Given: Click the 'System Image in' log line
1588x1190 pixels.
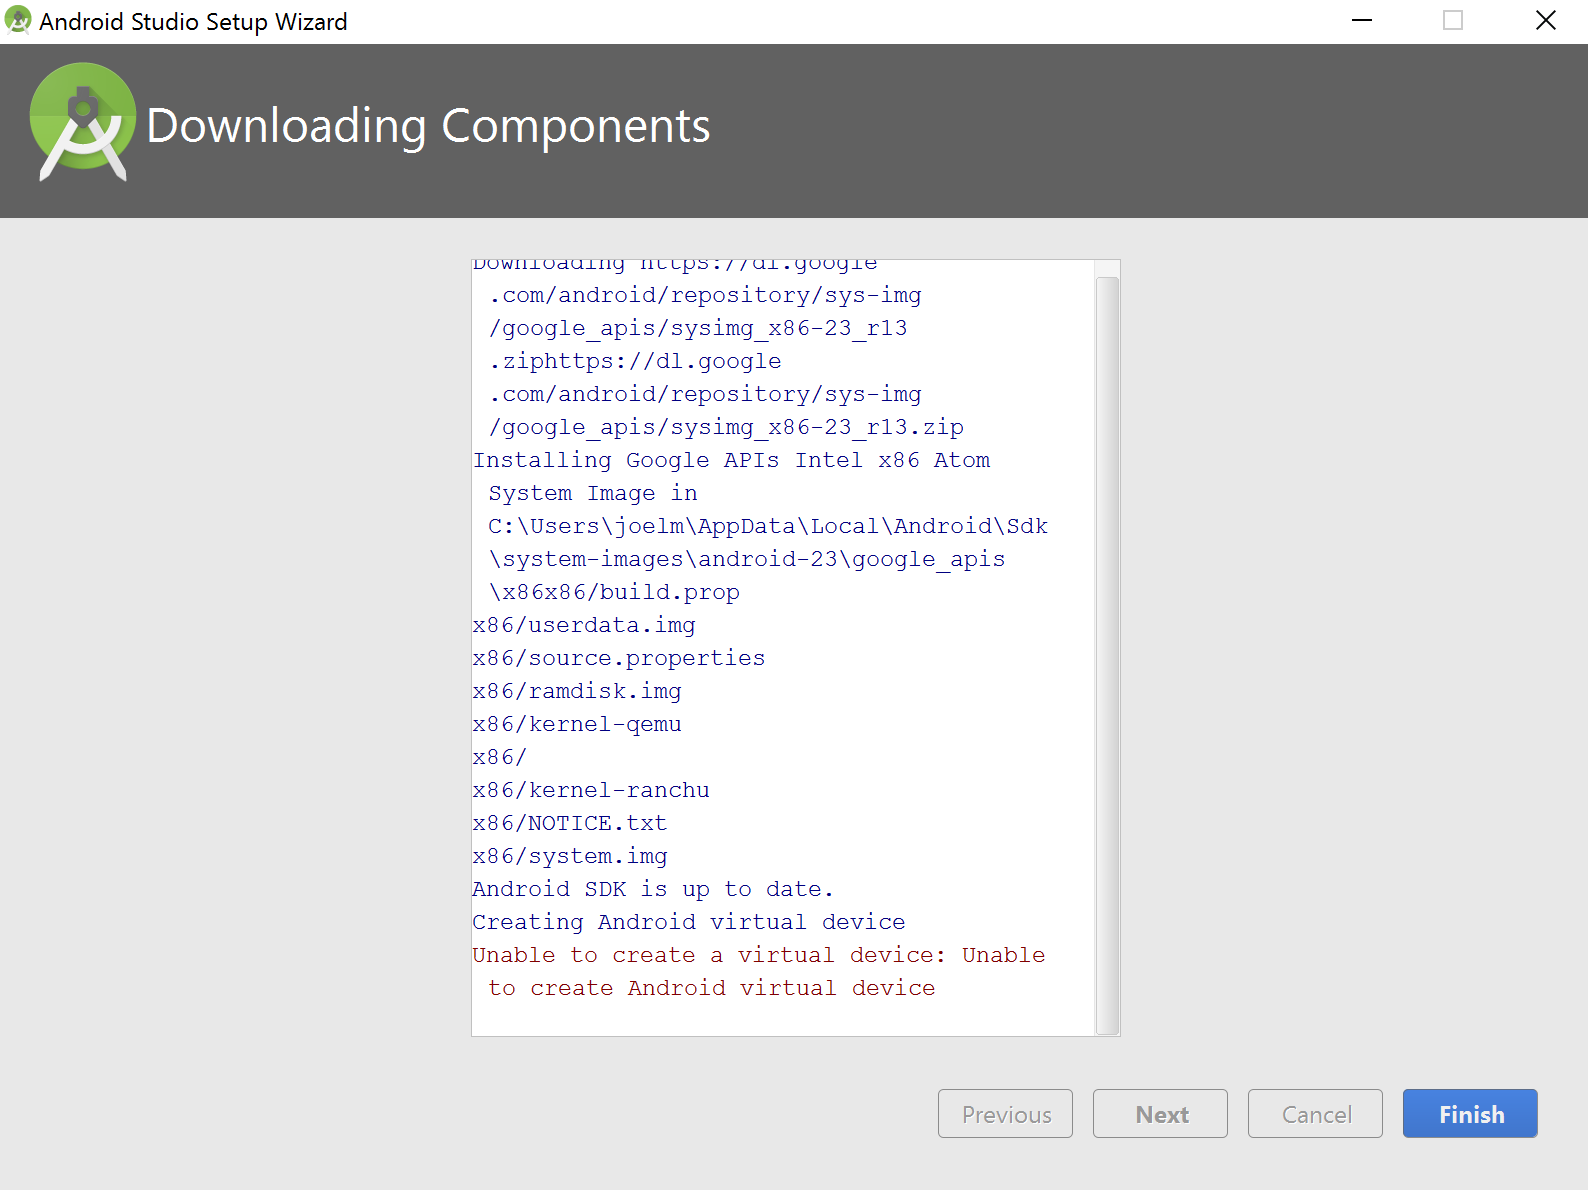Looking at the screenshot, I should (593, 493).
